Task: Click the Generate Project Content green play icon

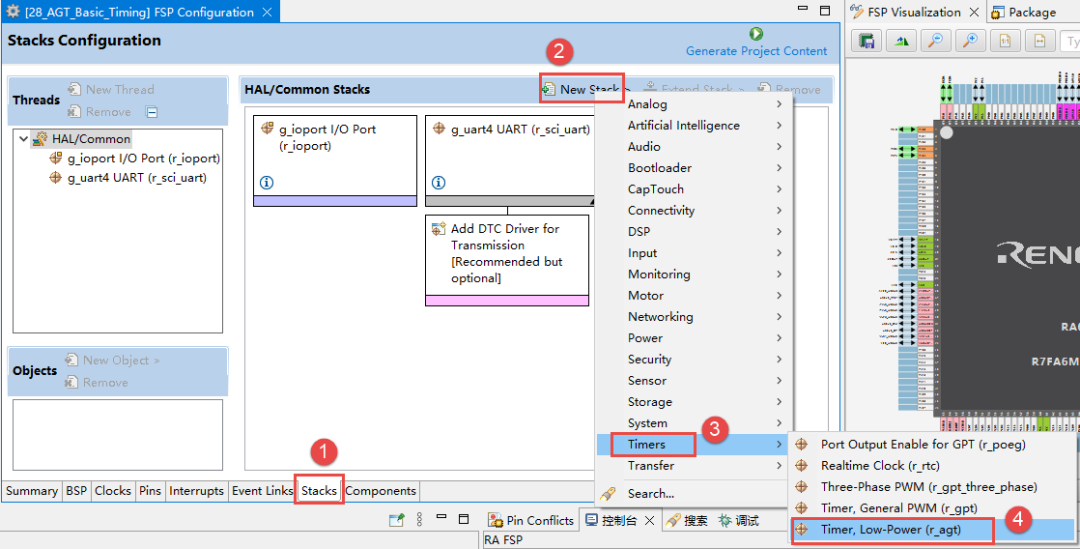Action: click(756, 34)
